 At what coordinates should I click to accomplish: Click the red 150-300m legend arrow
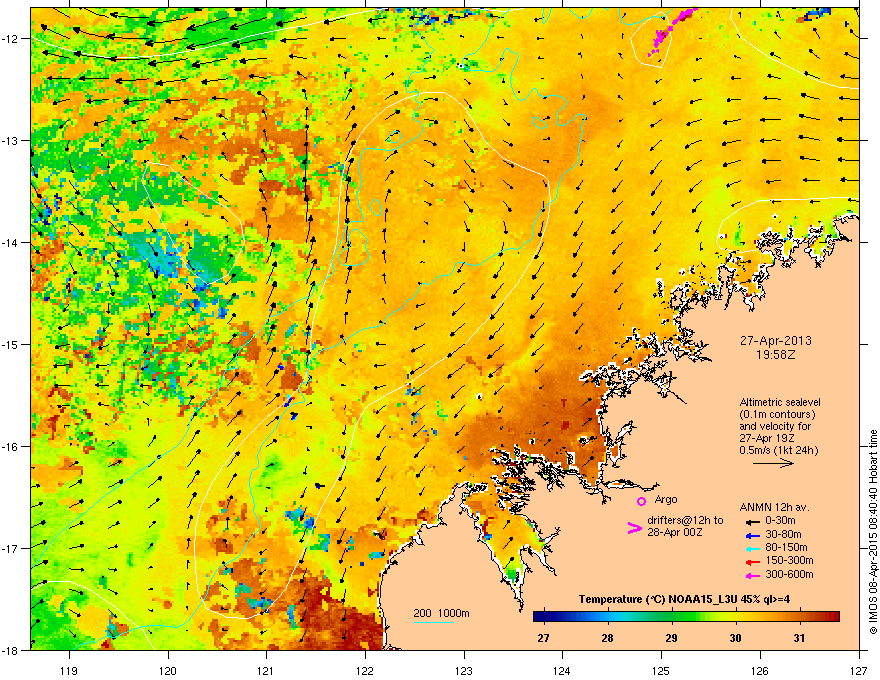point(751,562)
